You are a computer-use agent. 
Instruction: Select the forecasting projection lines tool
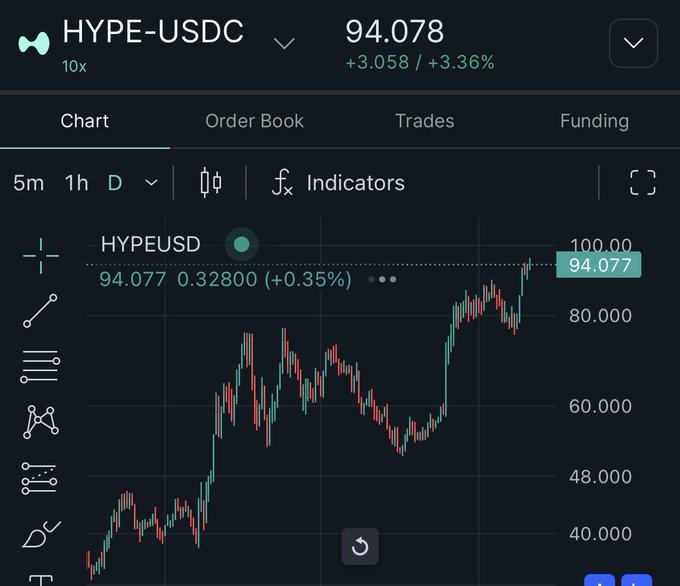tap(39, 478)
